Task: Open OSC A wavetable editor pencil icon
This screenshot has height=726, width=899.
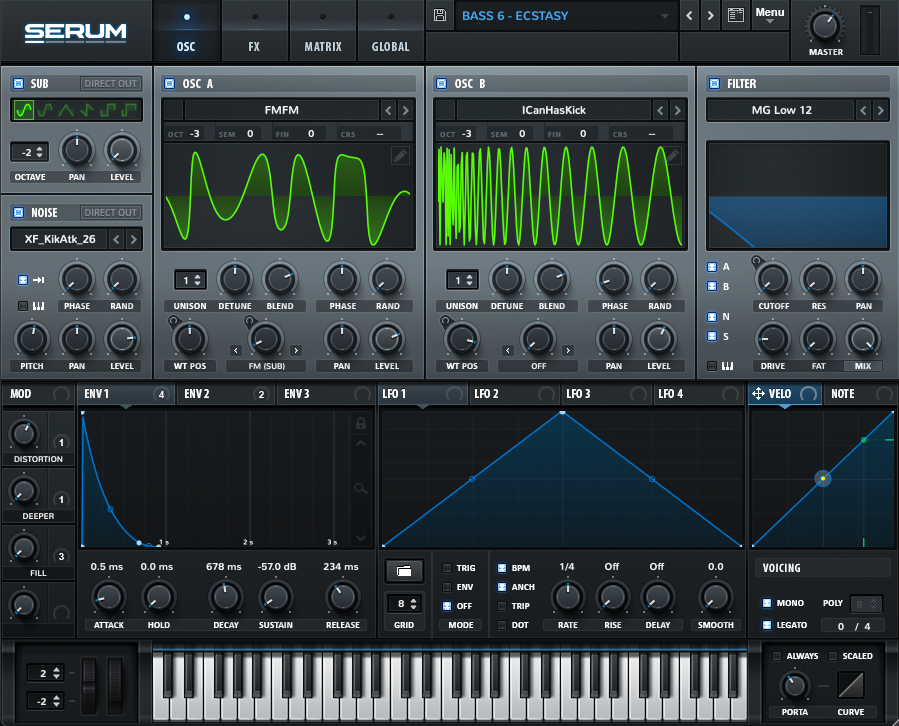Action: [400, 155]
